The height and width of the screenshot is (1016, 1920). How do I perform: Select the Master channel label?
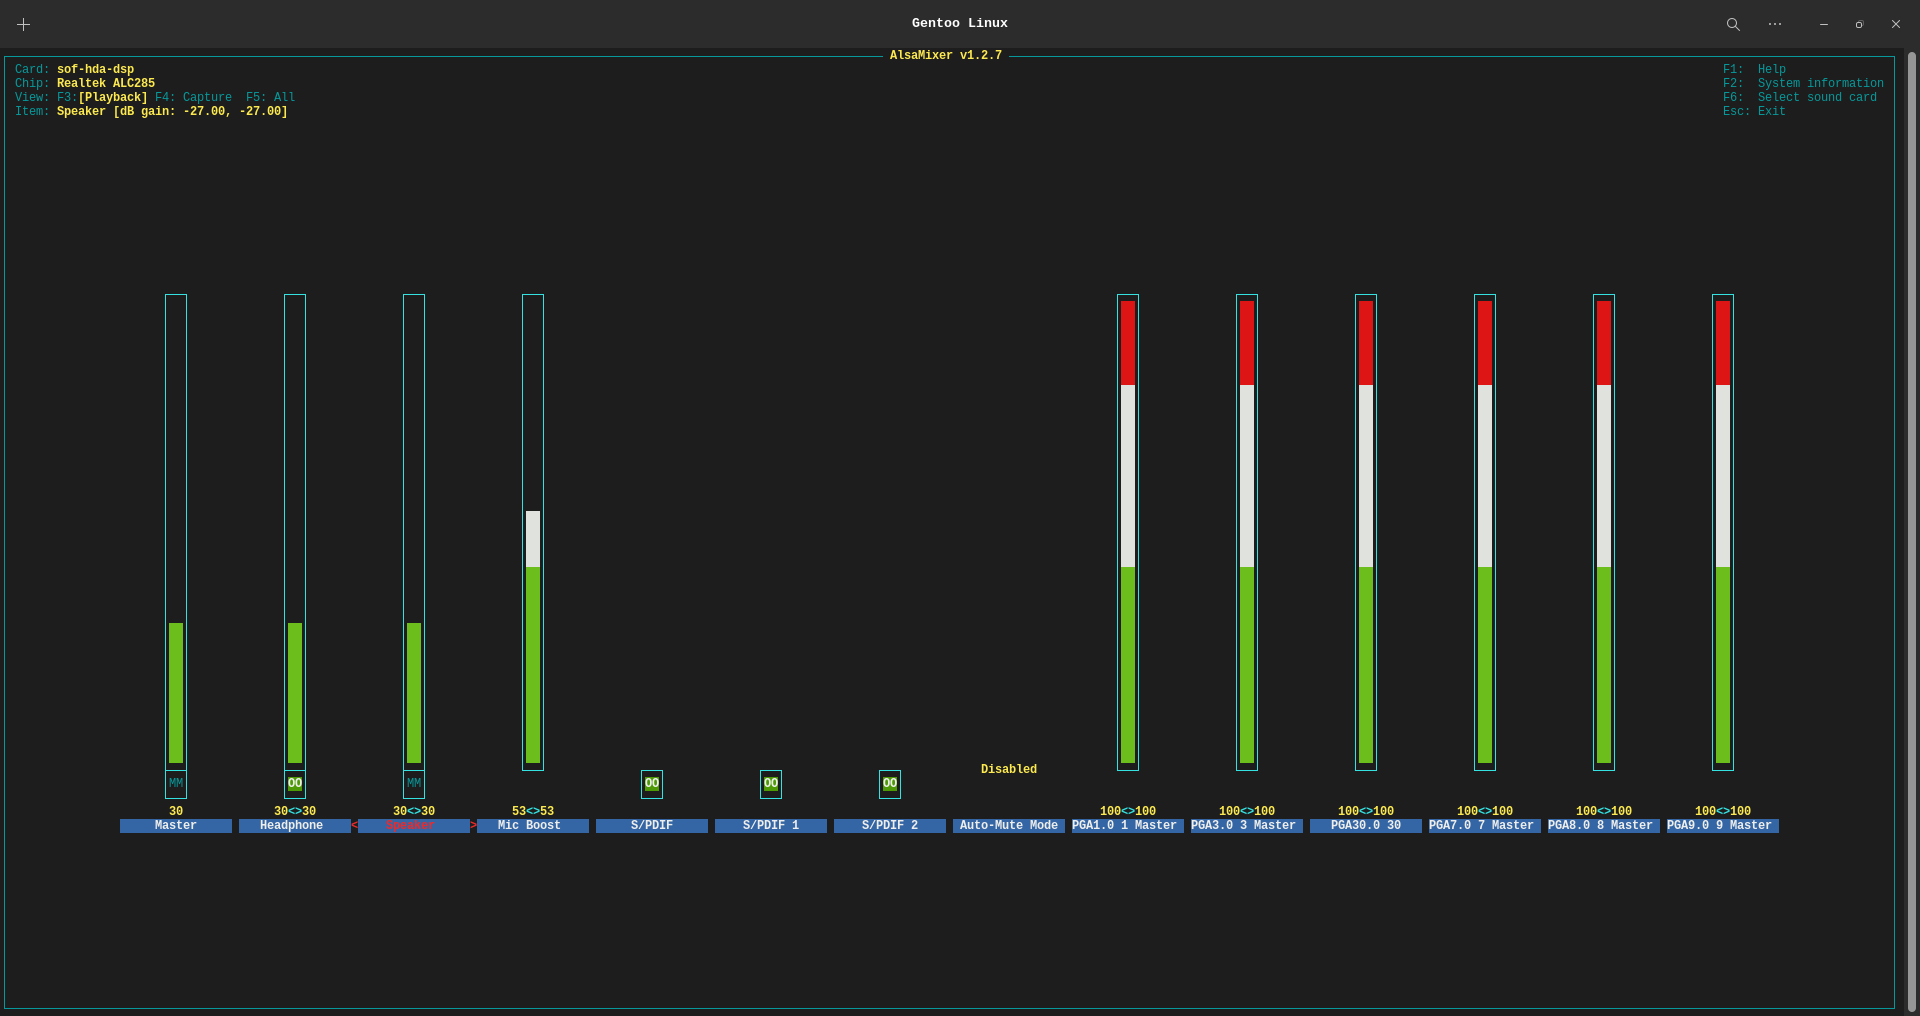tap(176, 826)
